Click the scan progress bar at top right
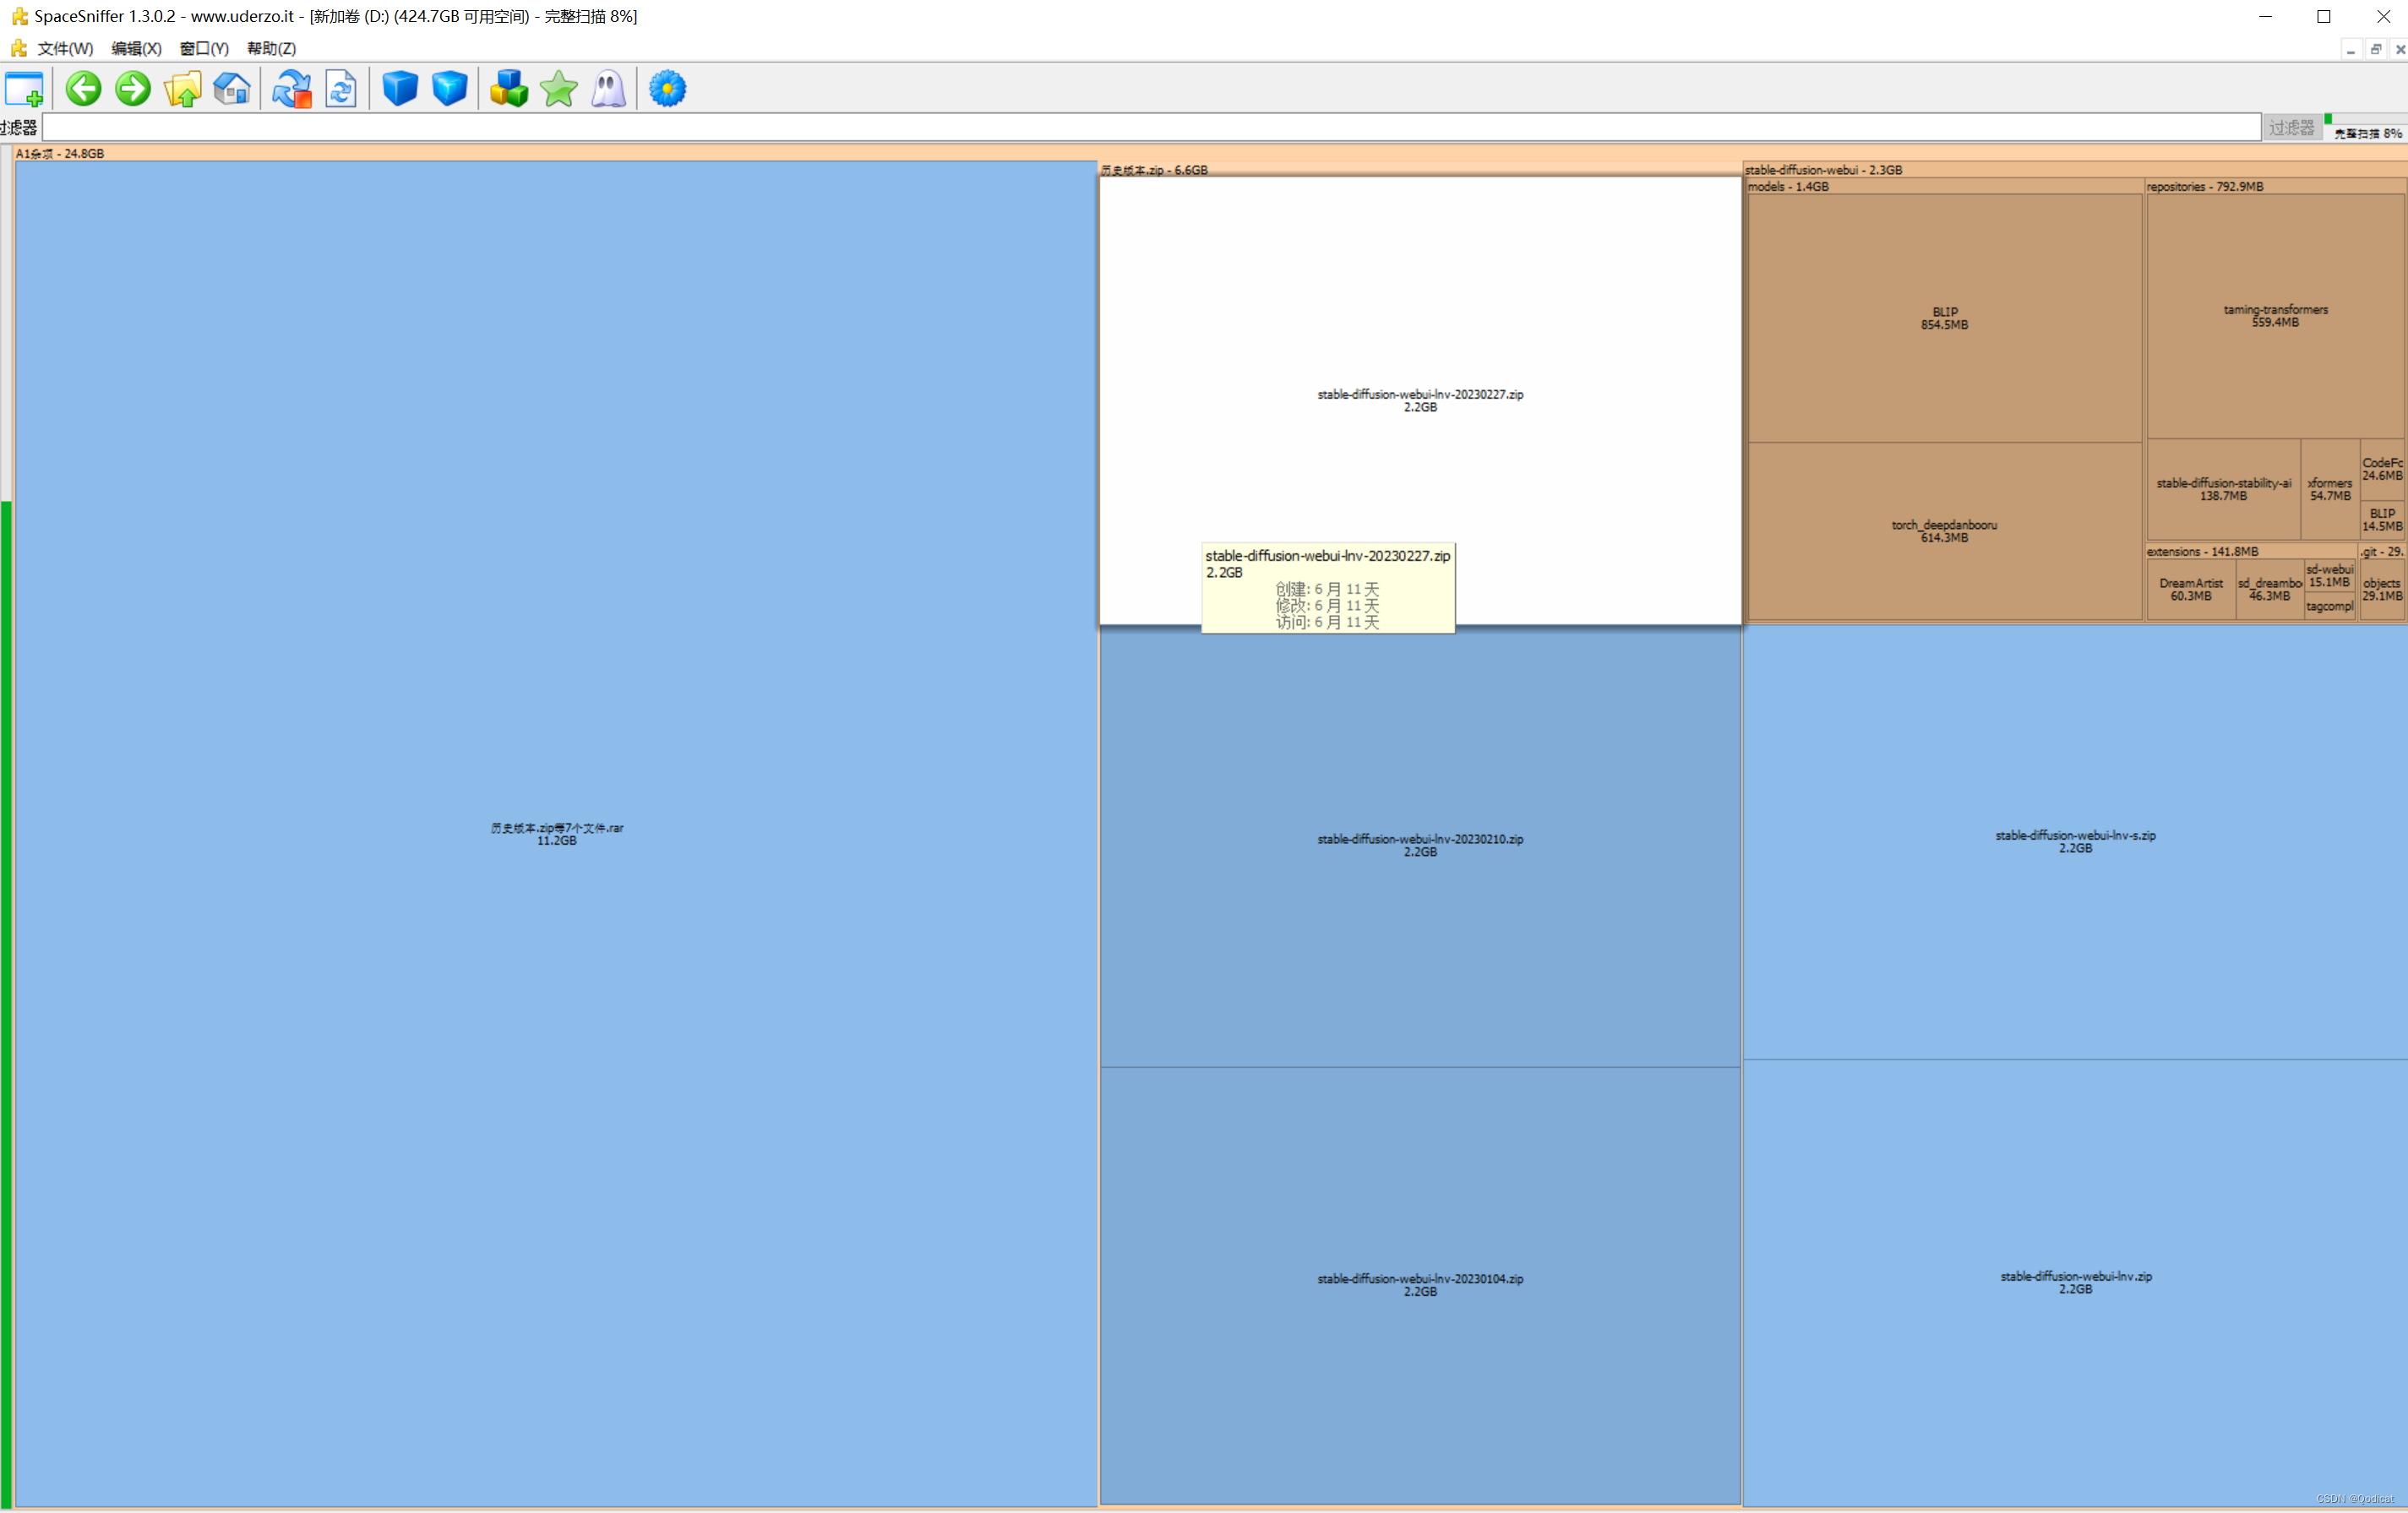 (2366, 120)
